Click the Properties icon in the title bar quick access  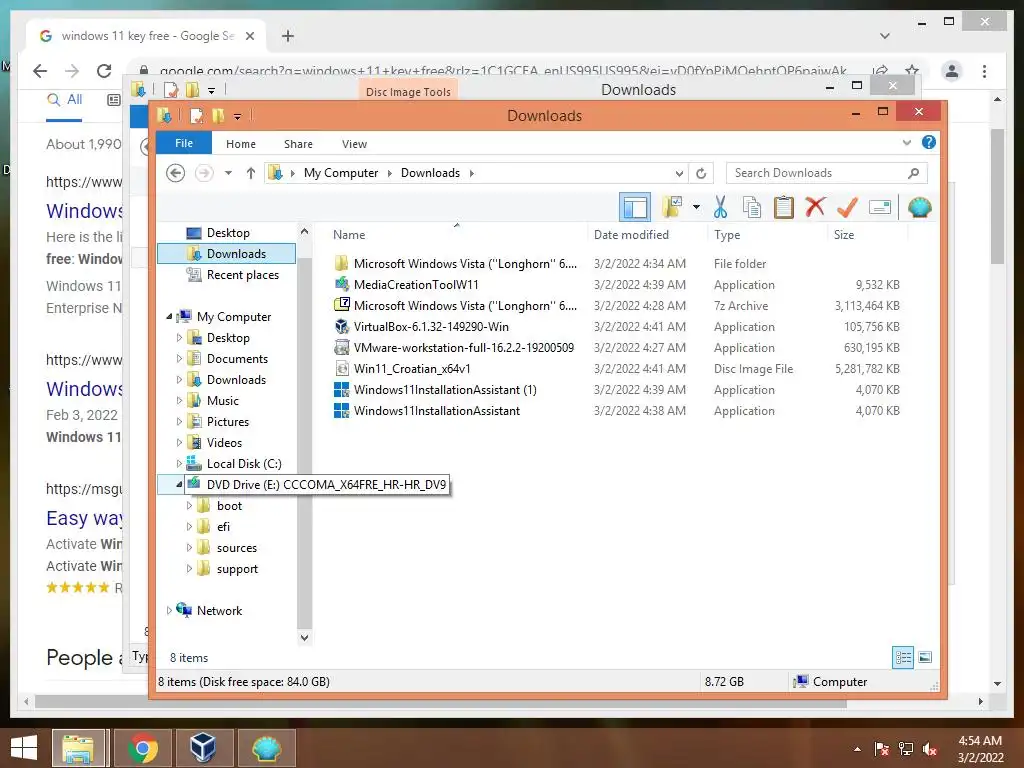196,116
